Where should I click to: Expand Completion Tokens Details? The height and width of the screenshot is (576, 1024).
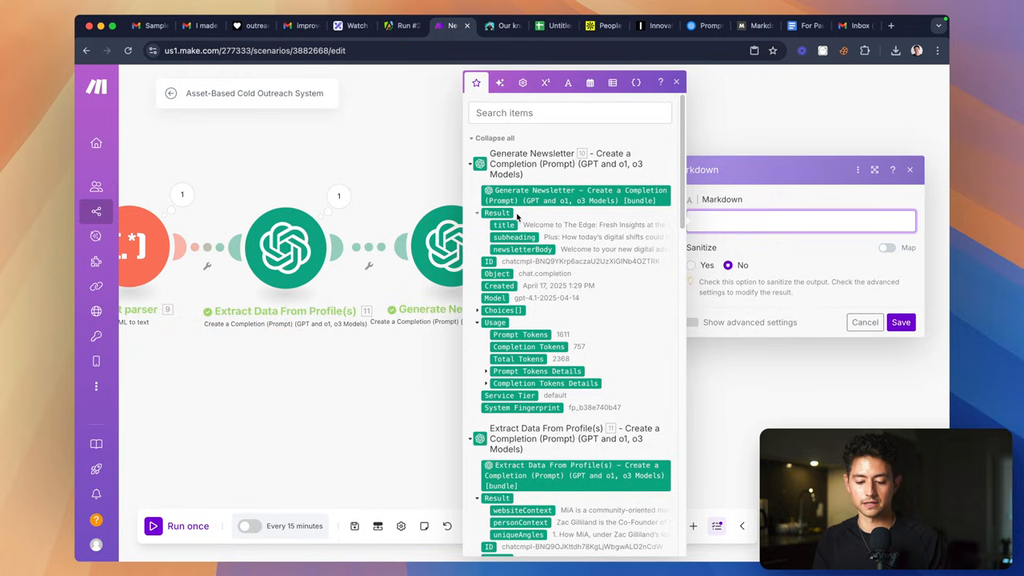click(x=486, y=383)
